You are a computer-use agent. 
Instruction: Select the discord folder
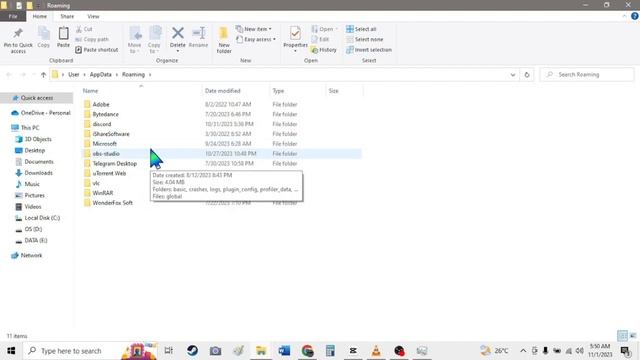102,124
